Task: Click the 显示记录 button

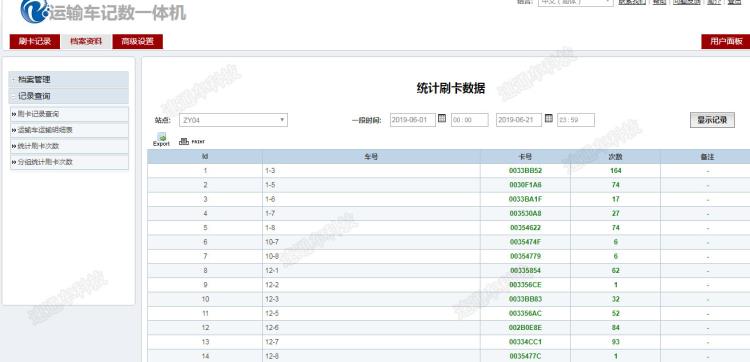Action: point(712,120)
